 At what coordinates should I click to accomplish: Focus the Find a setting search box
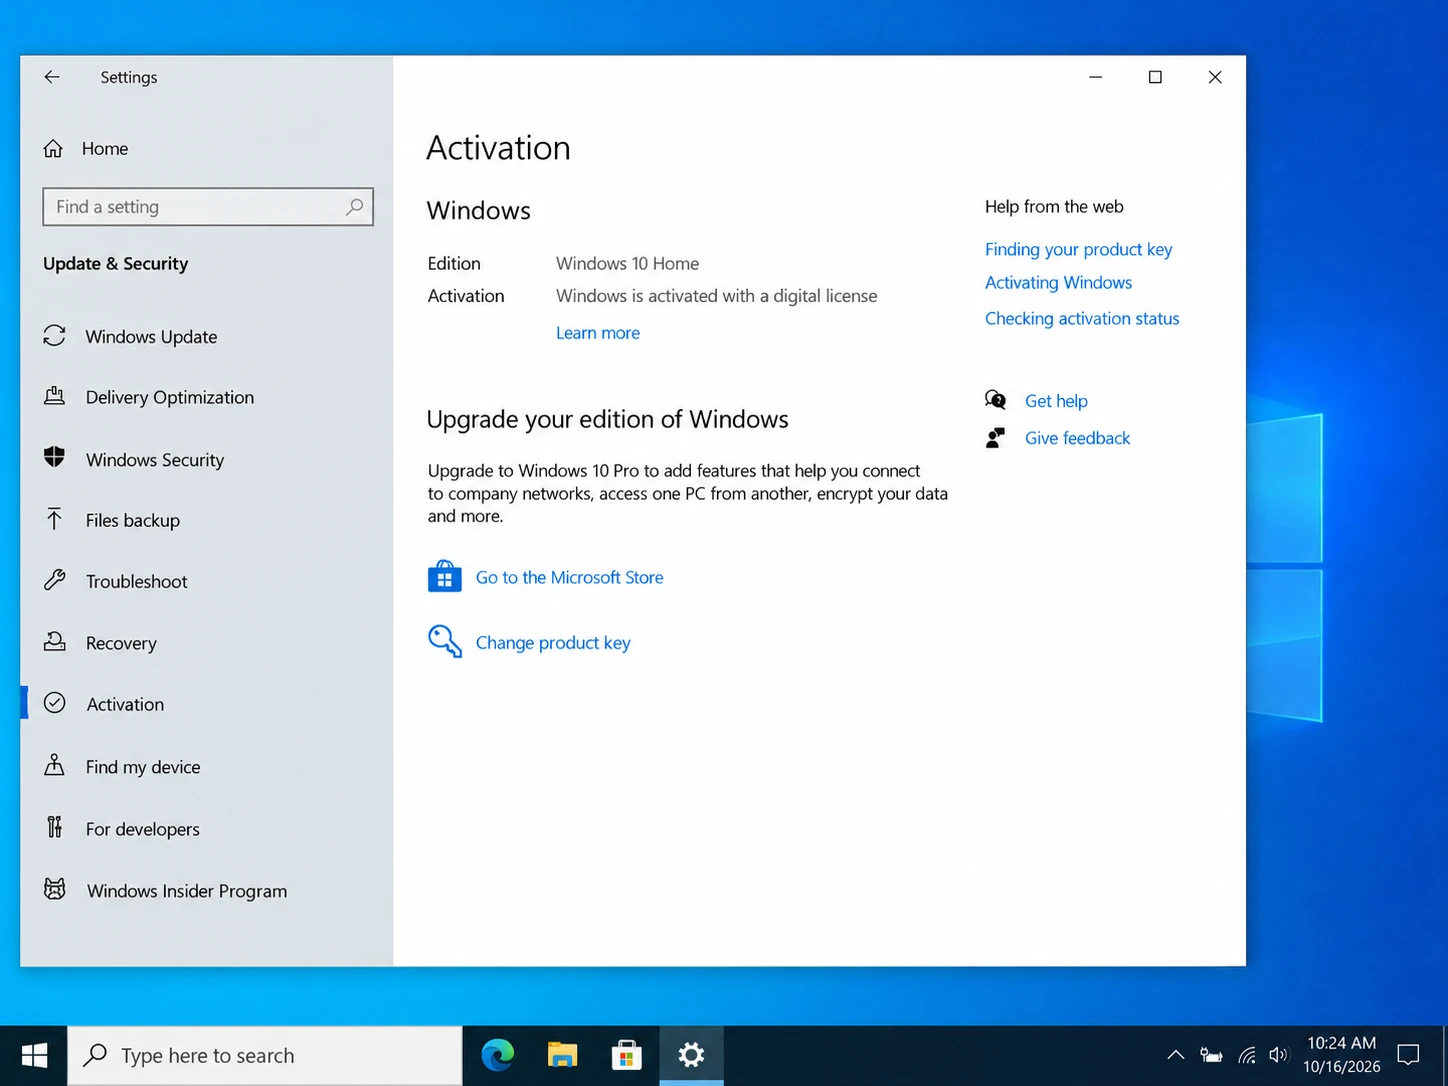(x=208, y=207)
